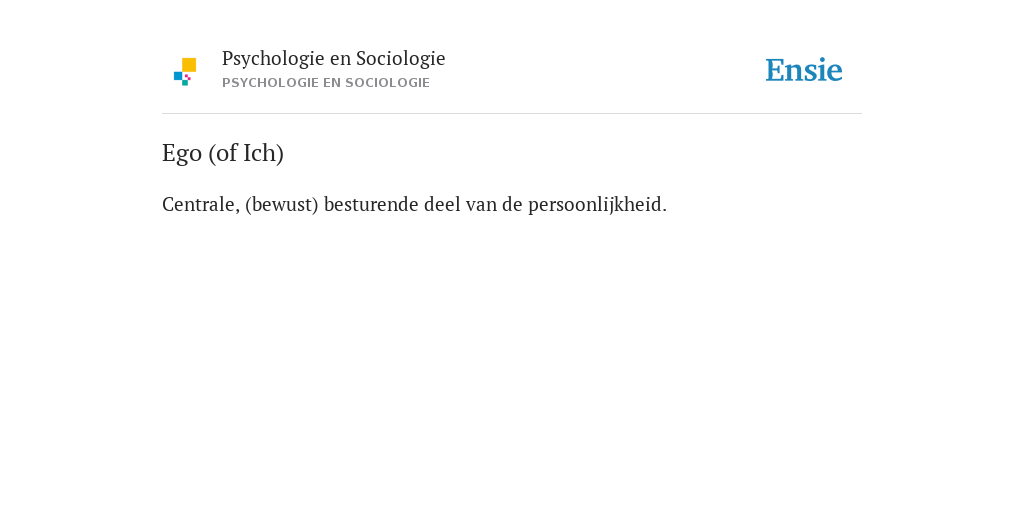Click the text (of Ich) in the heading
This screenshot has height=512, width=1024.
point(246,153)
